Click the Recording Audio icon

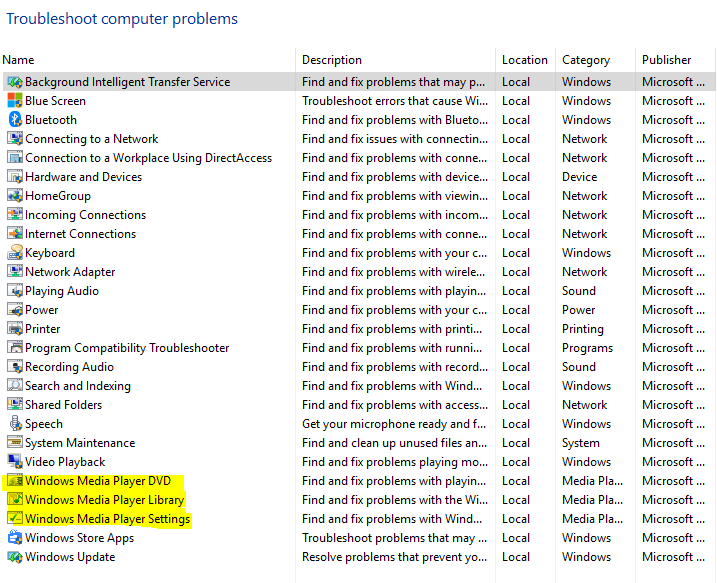click(x=15, y=367)
